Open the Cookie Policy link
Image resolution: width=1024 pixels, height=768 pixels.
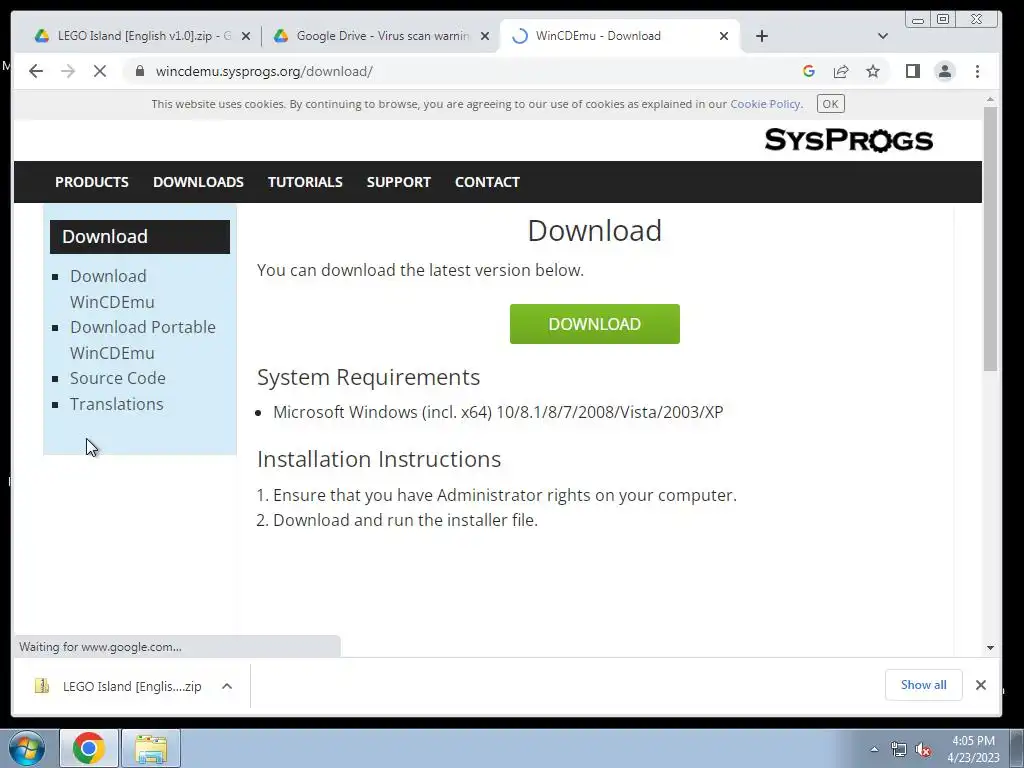(765, 104)
